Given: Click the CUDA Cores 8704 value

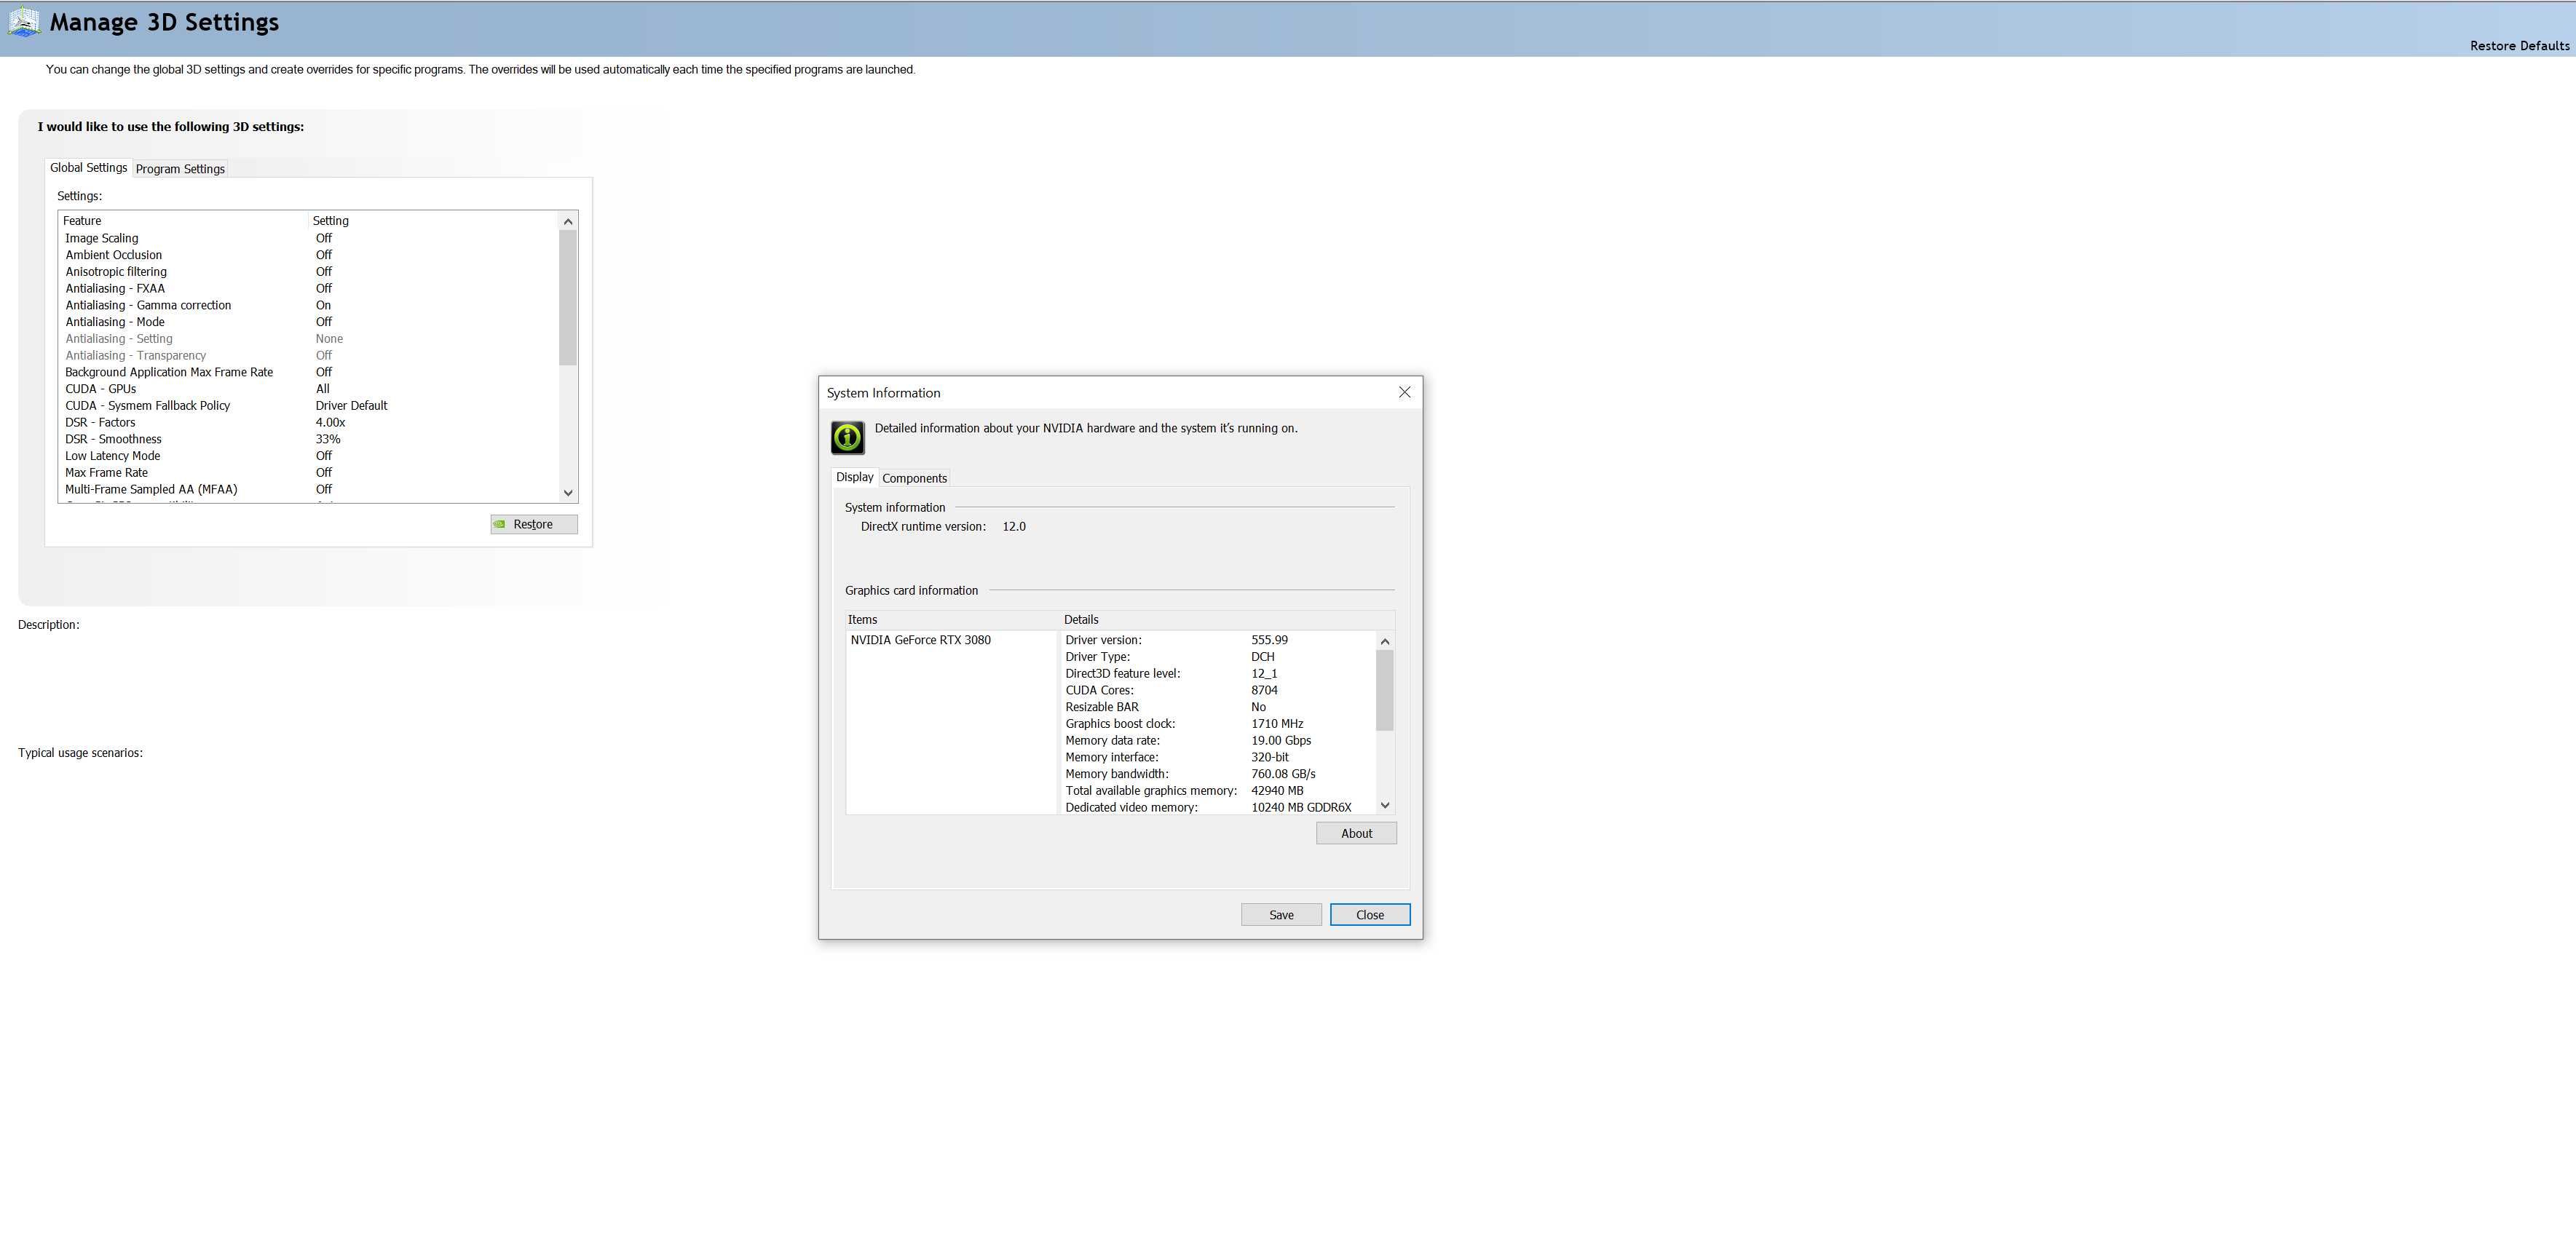Looking at the screenshot, I should coord(1264,690).
